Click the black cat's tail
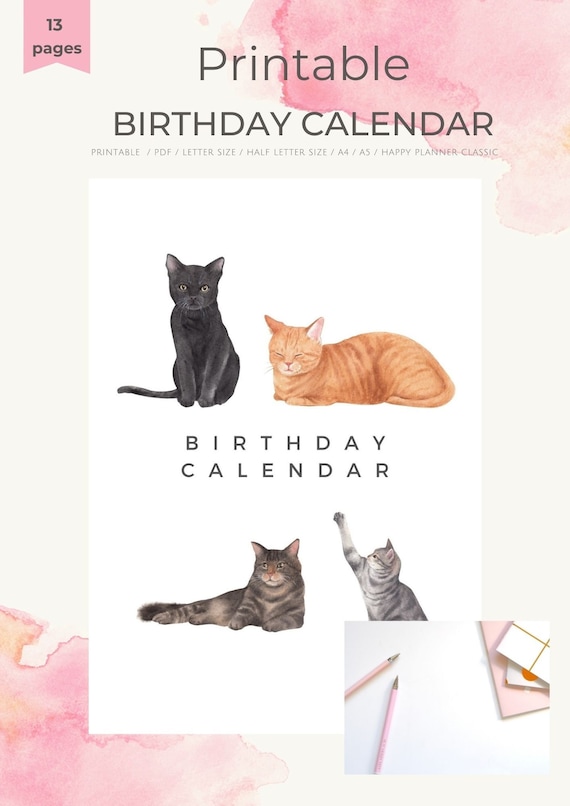Image resolution: width=570 pixels, height=806 pixels. [x=146, y=392]
